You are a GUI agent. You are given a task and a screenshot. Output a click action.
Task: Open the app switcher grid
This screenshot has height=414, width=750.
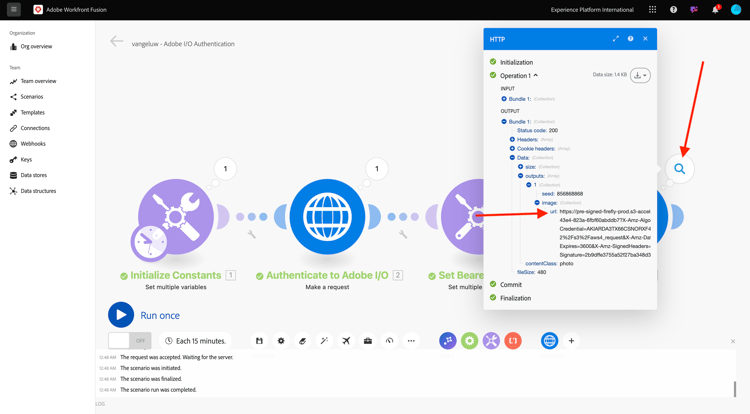coord(652,10)
